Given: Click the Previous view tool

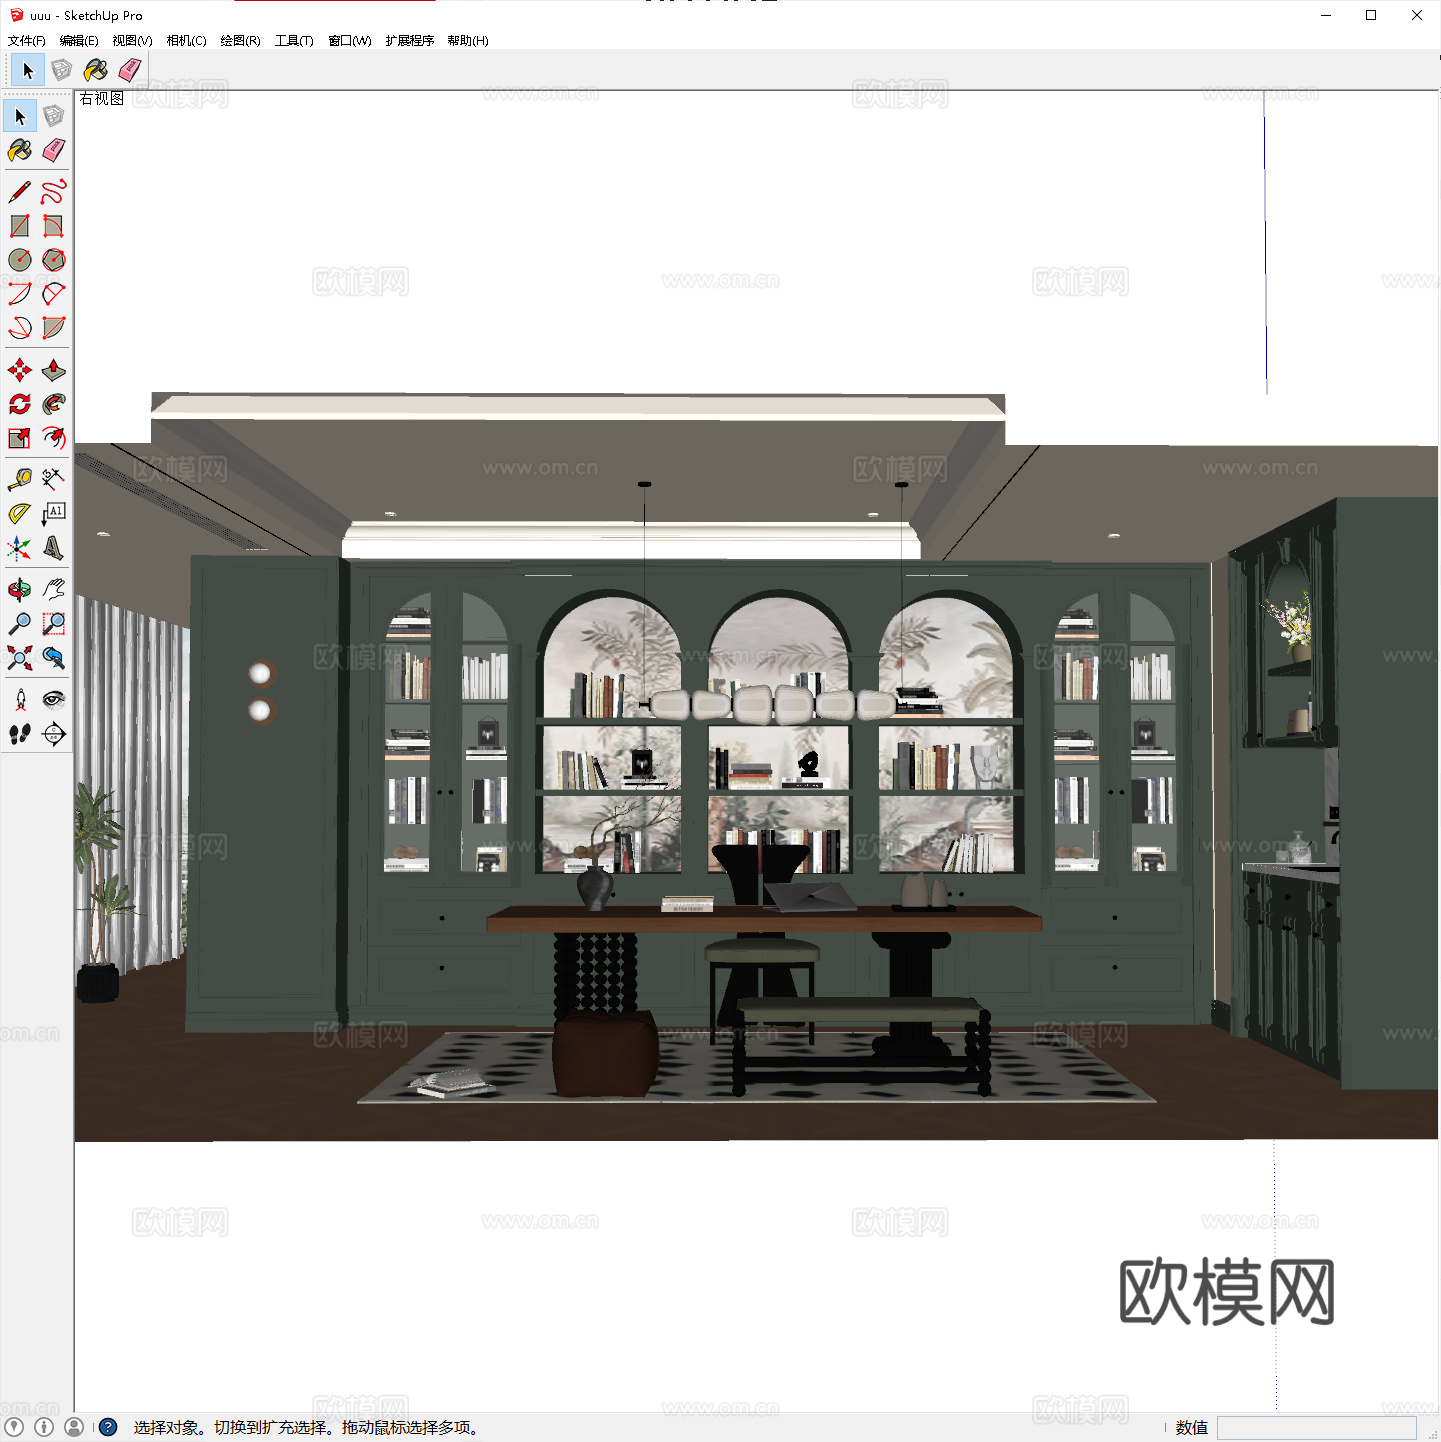Looking at the screenshot, I should [54, 658].
